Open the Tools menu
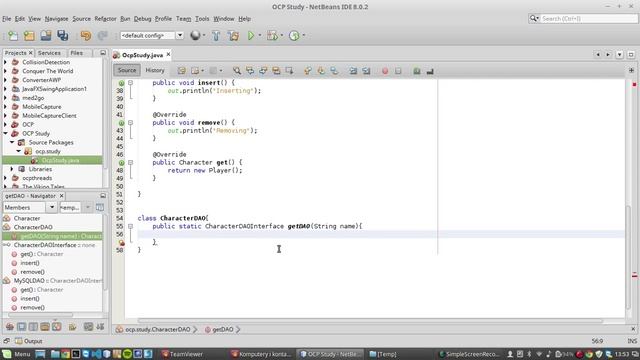The width and height of the screenshot is (640, 360). click(x=202, y=19)
